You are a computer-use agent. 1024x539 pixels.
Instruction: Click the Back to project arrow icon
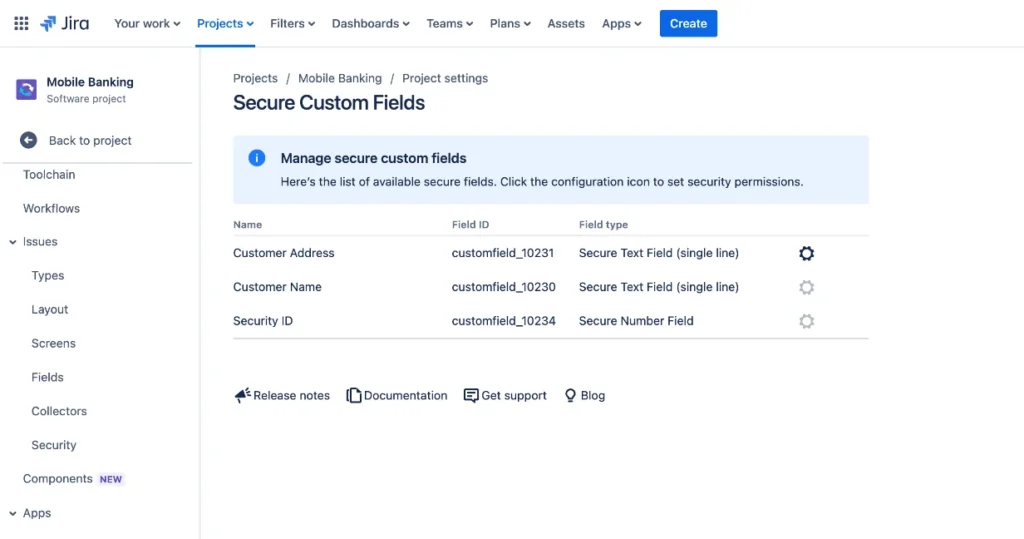point(28,140)
